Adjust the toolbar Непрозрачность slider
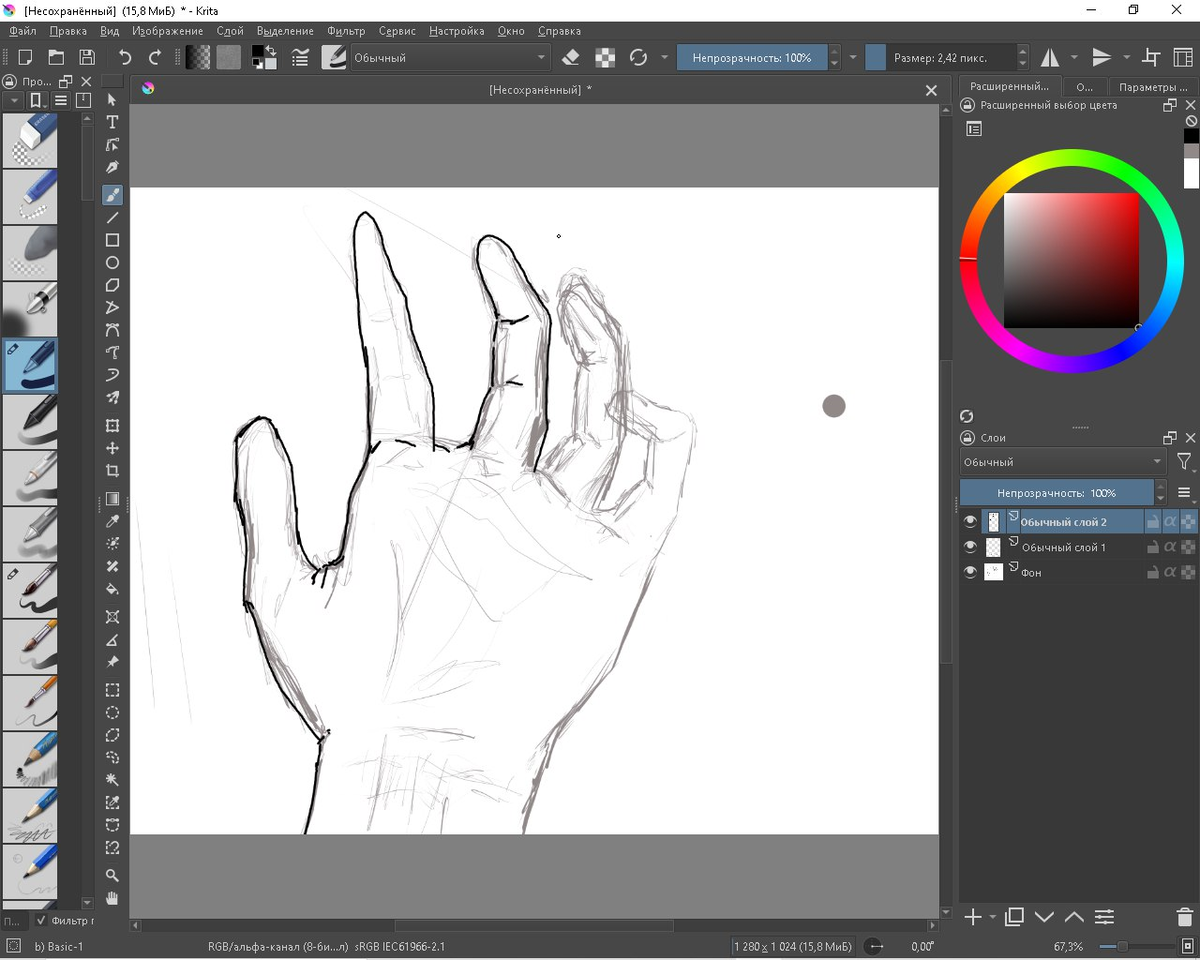This screenshot has width=1200, height=960. 752,57
